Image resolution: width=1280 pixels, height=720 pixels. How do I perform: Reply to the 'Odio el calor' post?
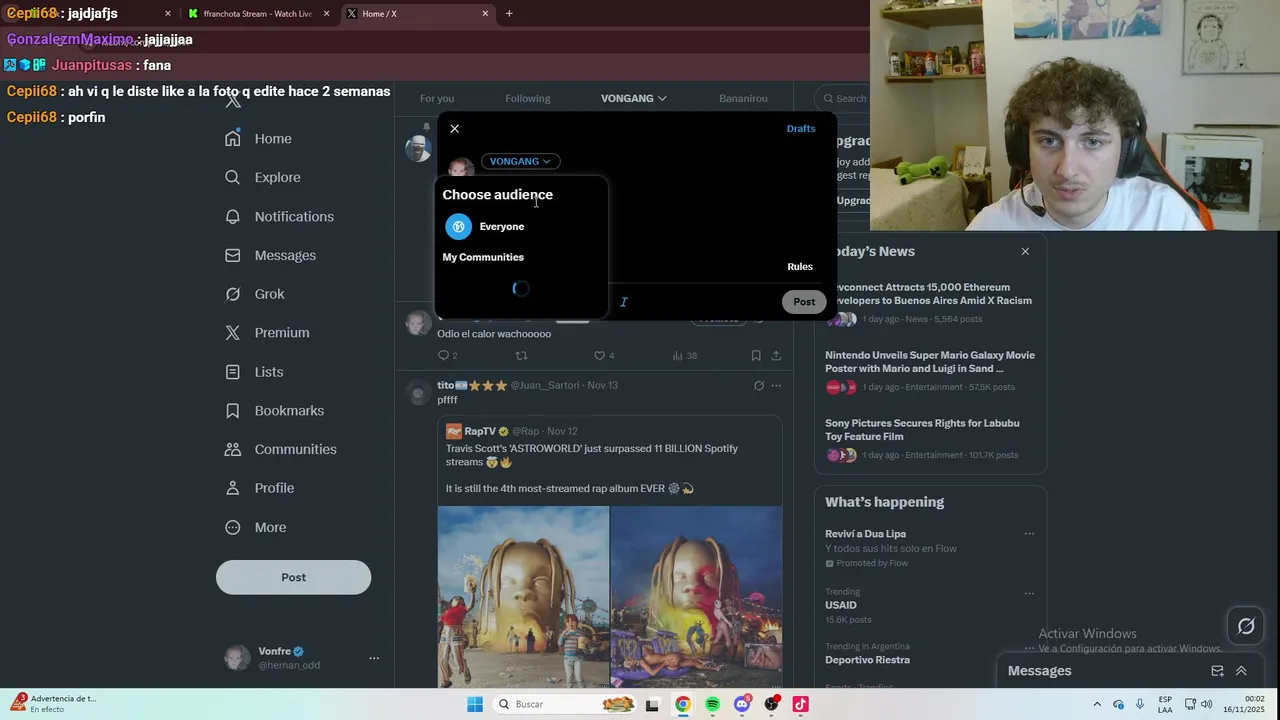coord(447,355)
